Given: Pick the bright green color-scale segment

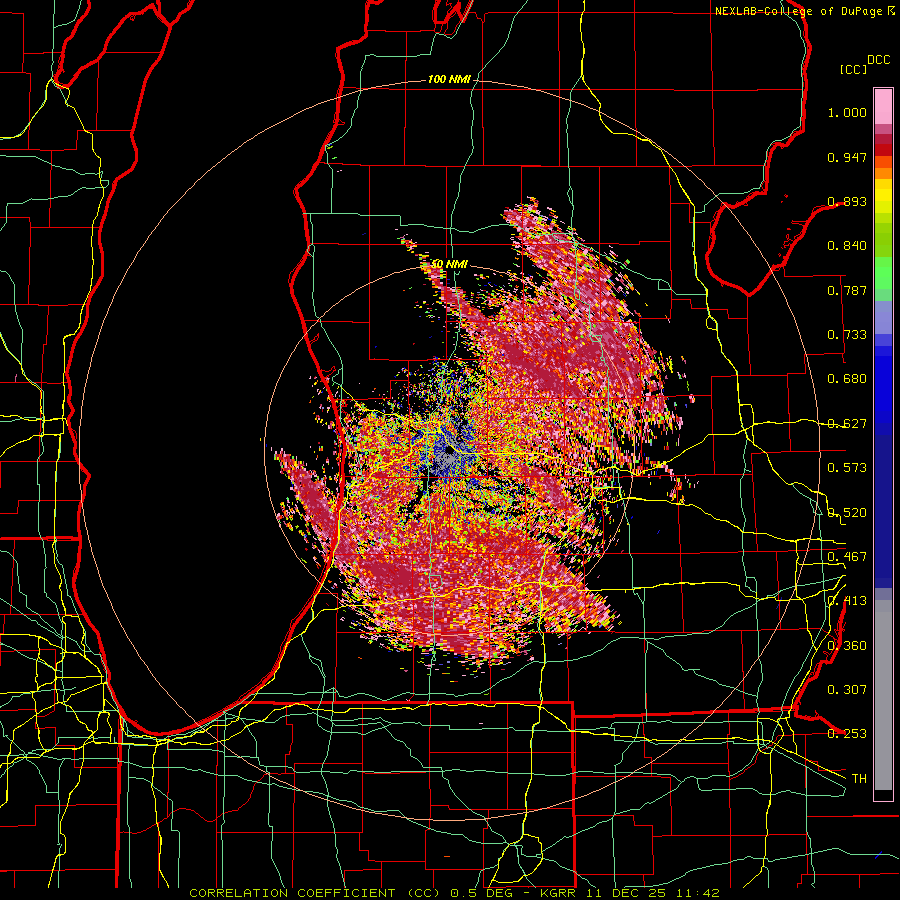Looking at the screenshot, I should click(883, 273).
